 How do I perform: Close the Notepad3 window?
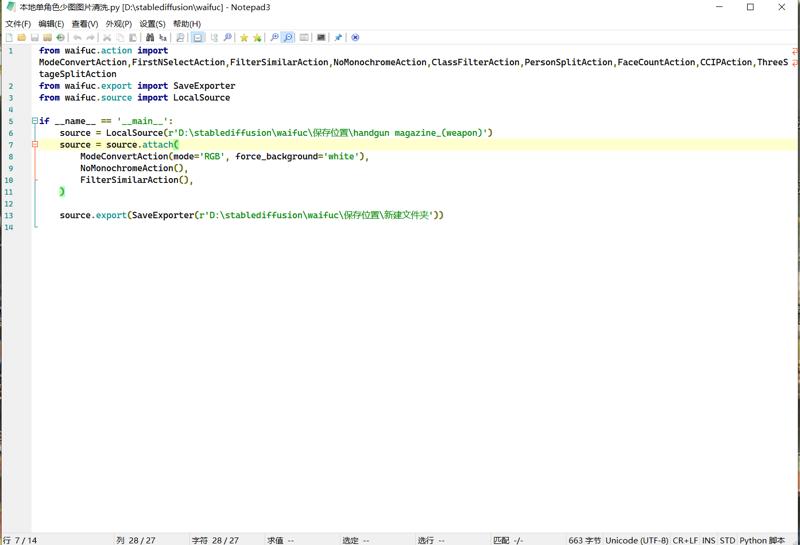(x=782, y=7)
